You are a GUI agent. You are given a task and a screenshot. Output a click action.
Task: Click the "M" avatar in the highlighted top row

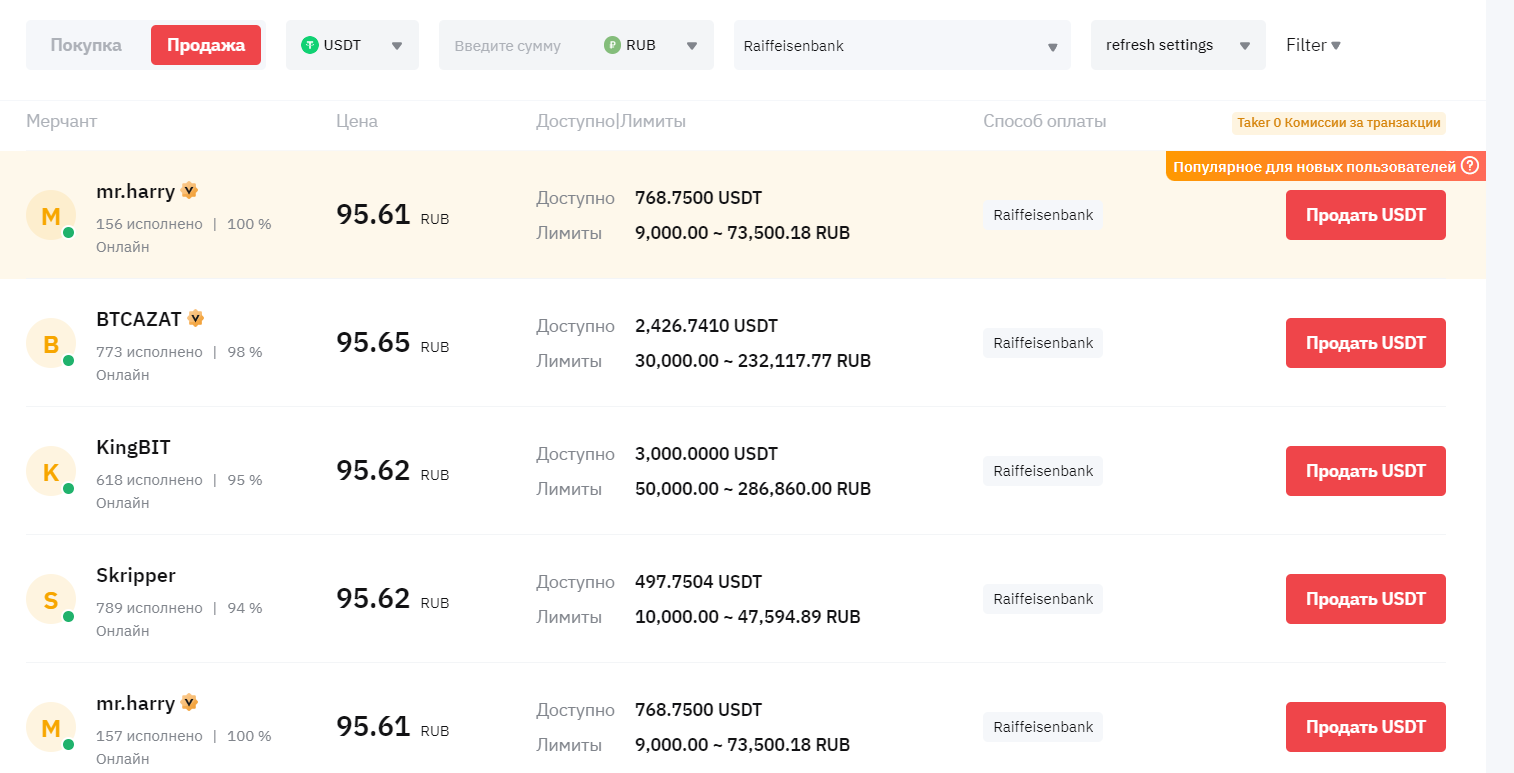tap(51, 216)
